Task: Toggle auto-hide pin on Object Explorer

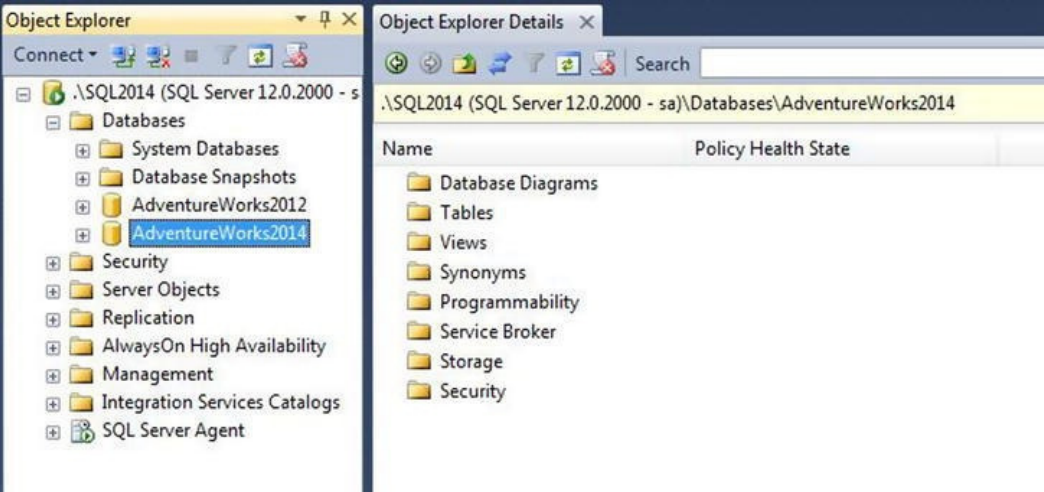Action: [324, 20]
